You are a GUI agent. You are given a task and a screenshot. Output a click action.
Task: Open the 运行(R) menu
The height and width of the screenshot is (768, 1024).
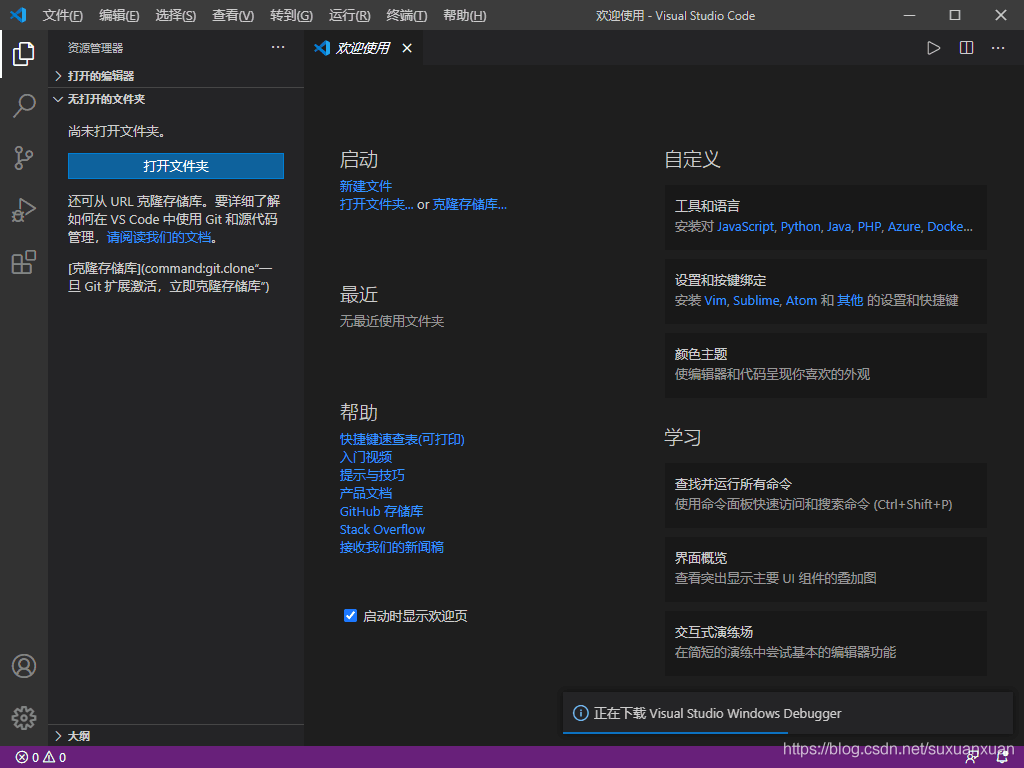pos(349,16)
